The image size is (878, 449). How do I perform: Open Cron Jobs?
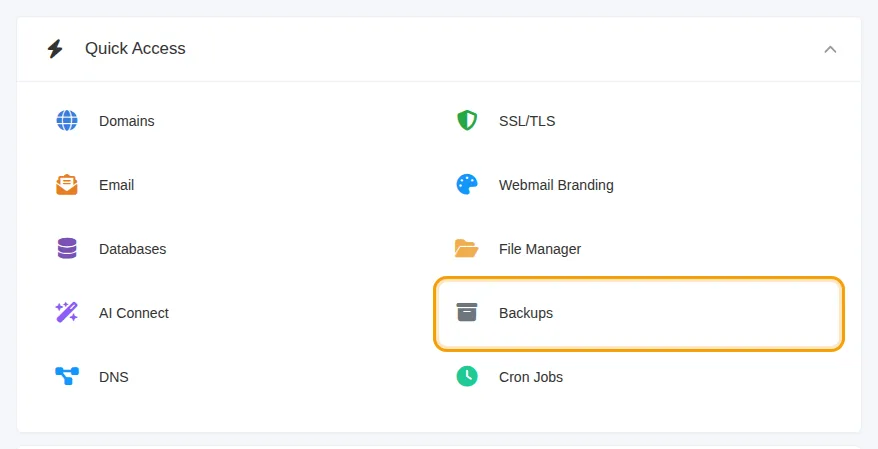531,377
